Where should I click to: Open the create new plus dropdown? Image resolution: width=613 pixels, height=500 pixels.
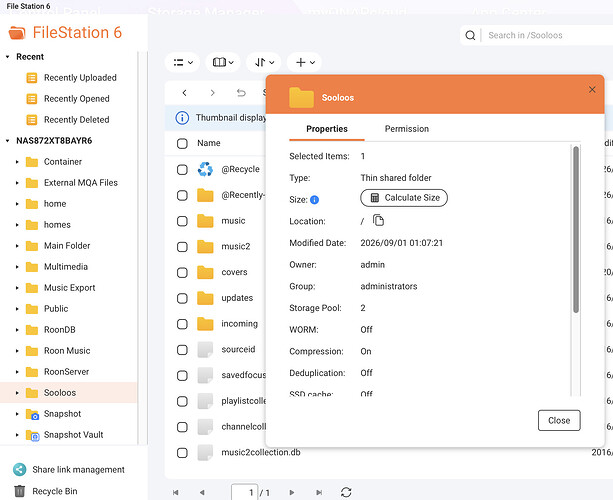(x=305, y=63)
